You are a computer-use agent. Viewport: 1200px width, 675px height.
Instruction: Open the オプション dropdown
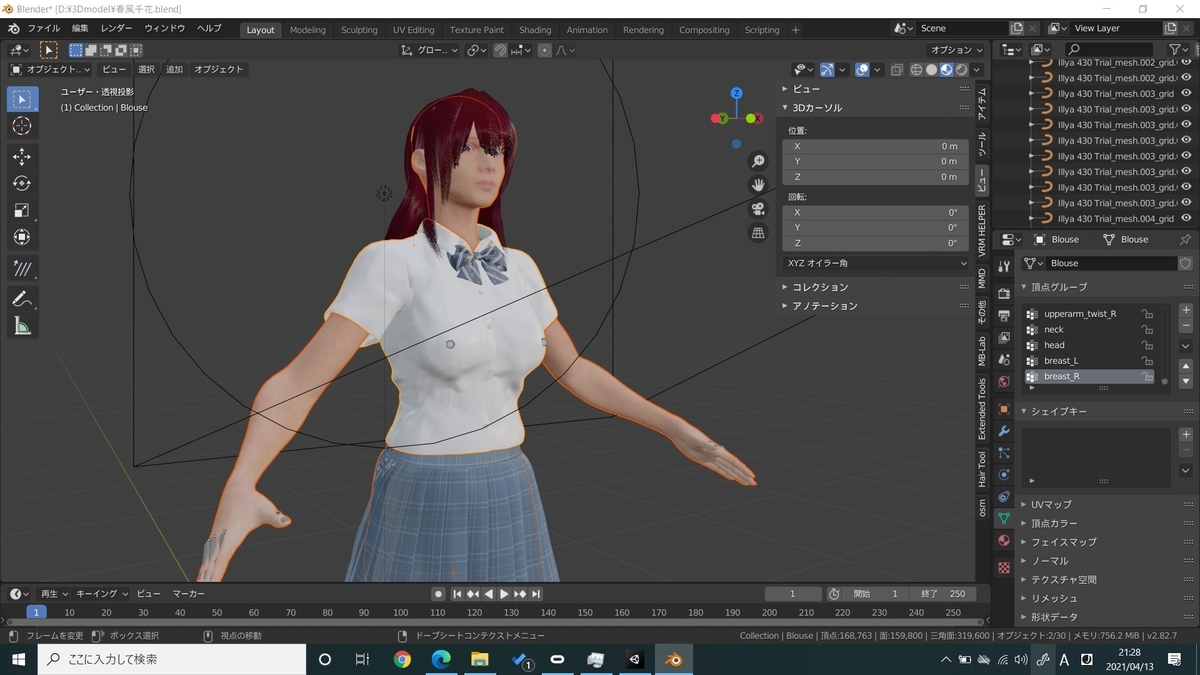[x=955, y=50]
